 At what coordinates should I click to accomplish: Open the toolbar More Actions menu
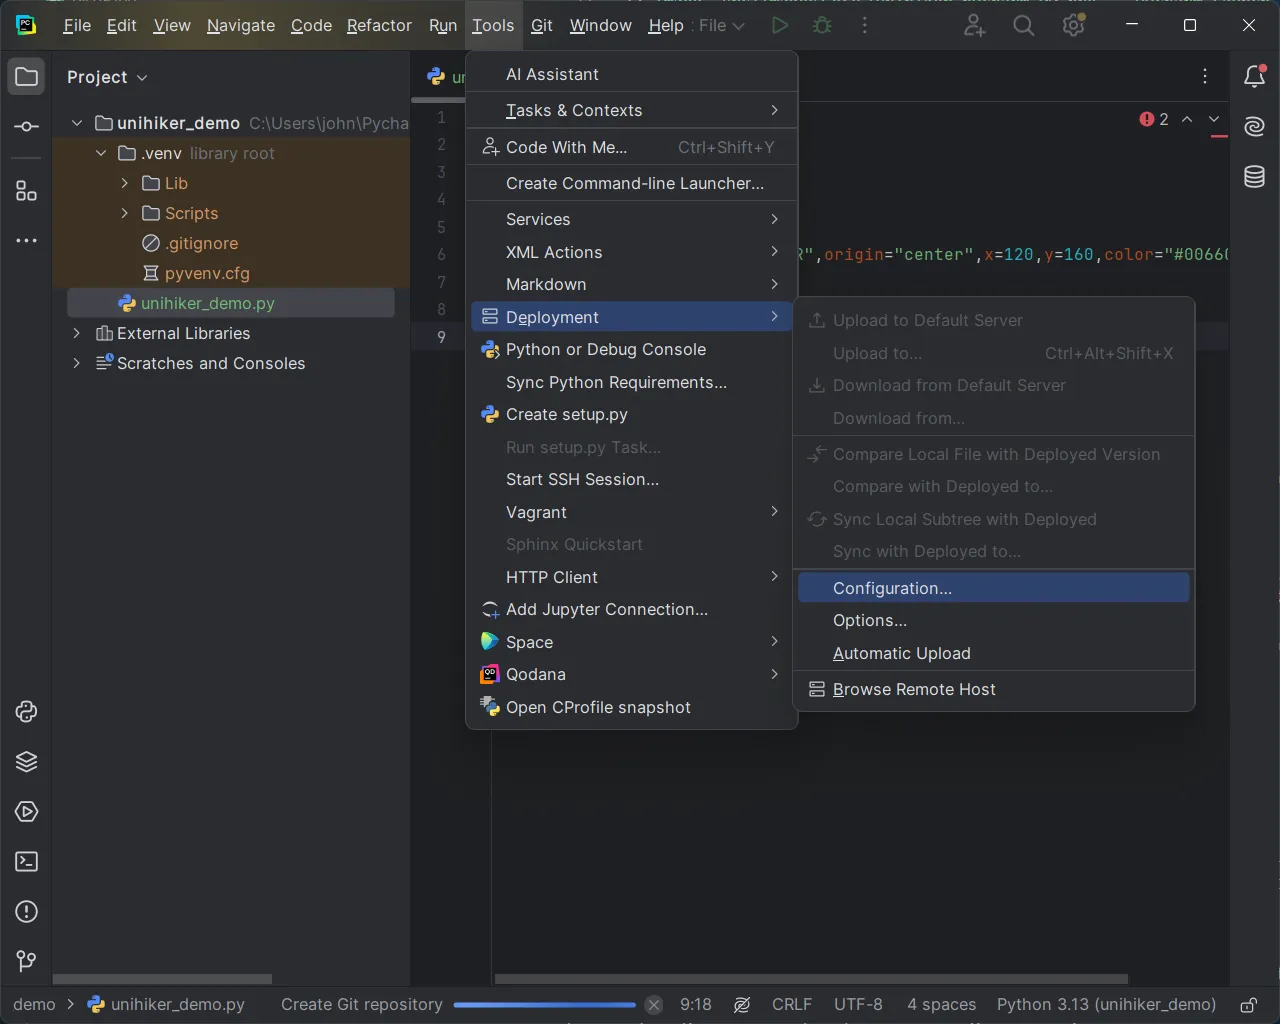click(865, 26)
